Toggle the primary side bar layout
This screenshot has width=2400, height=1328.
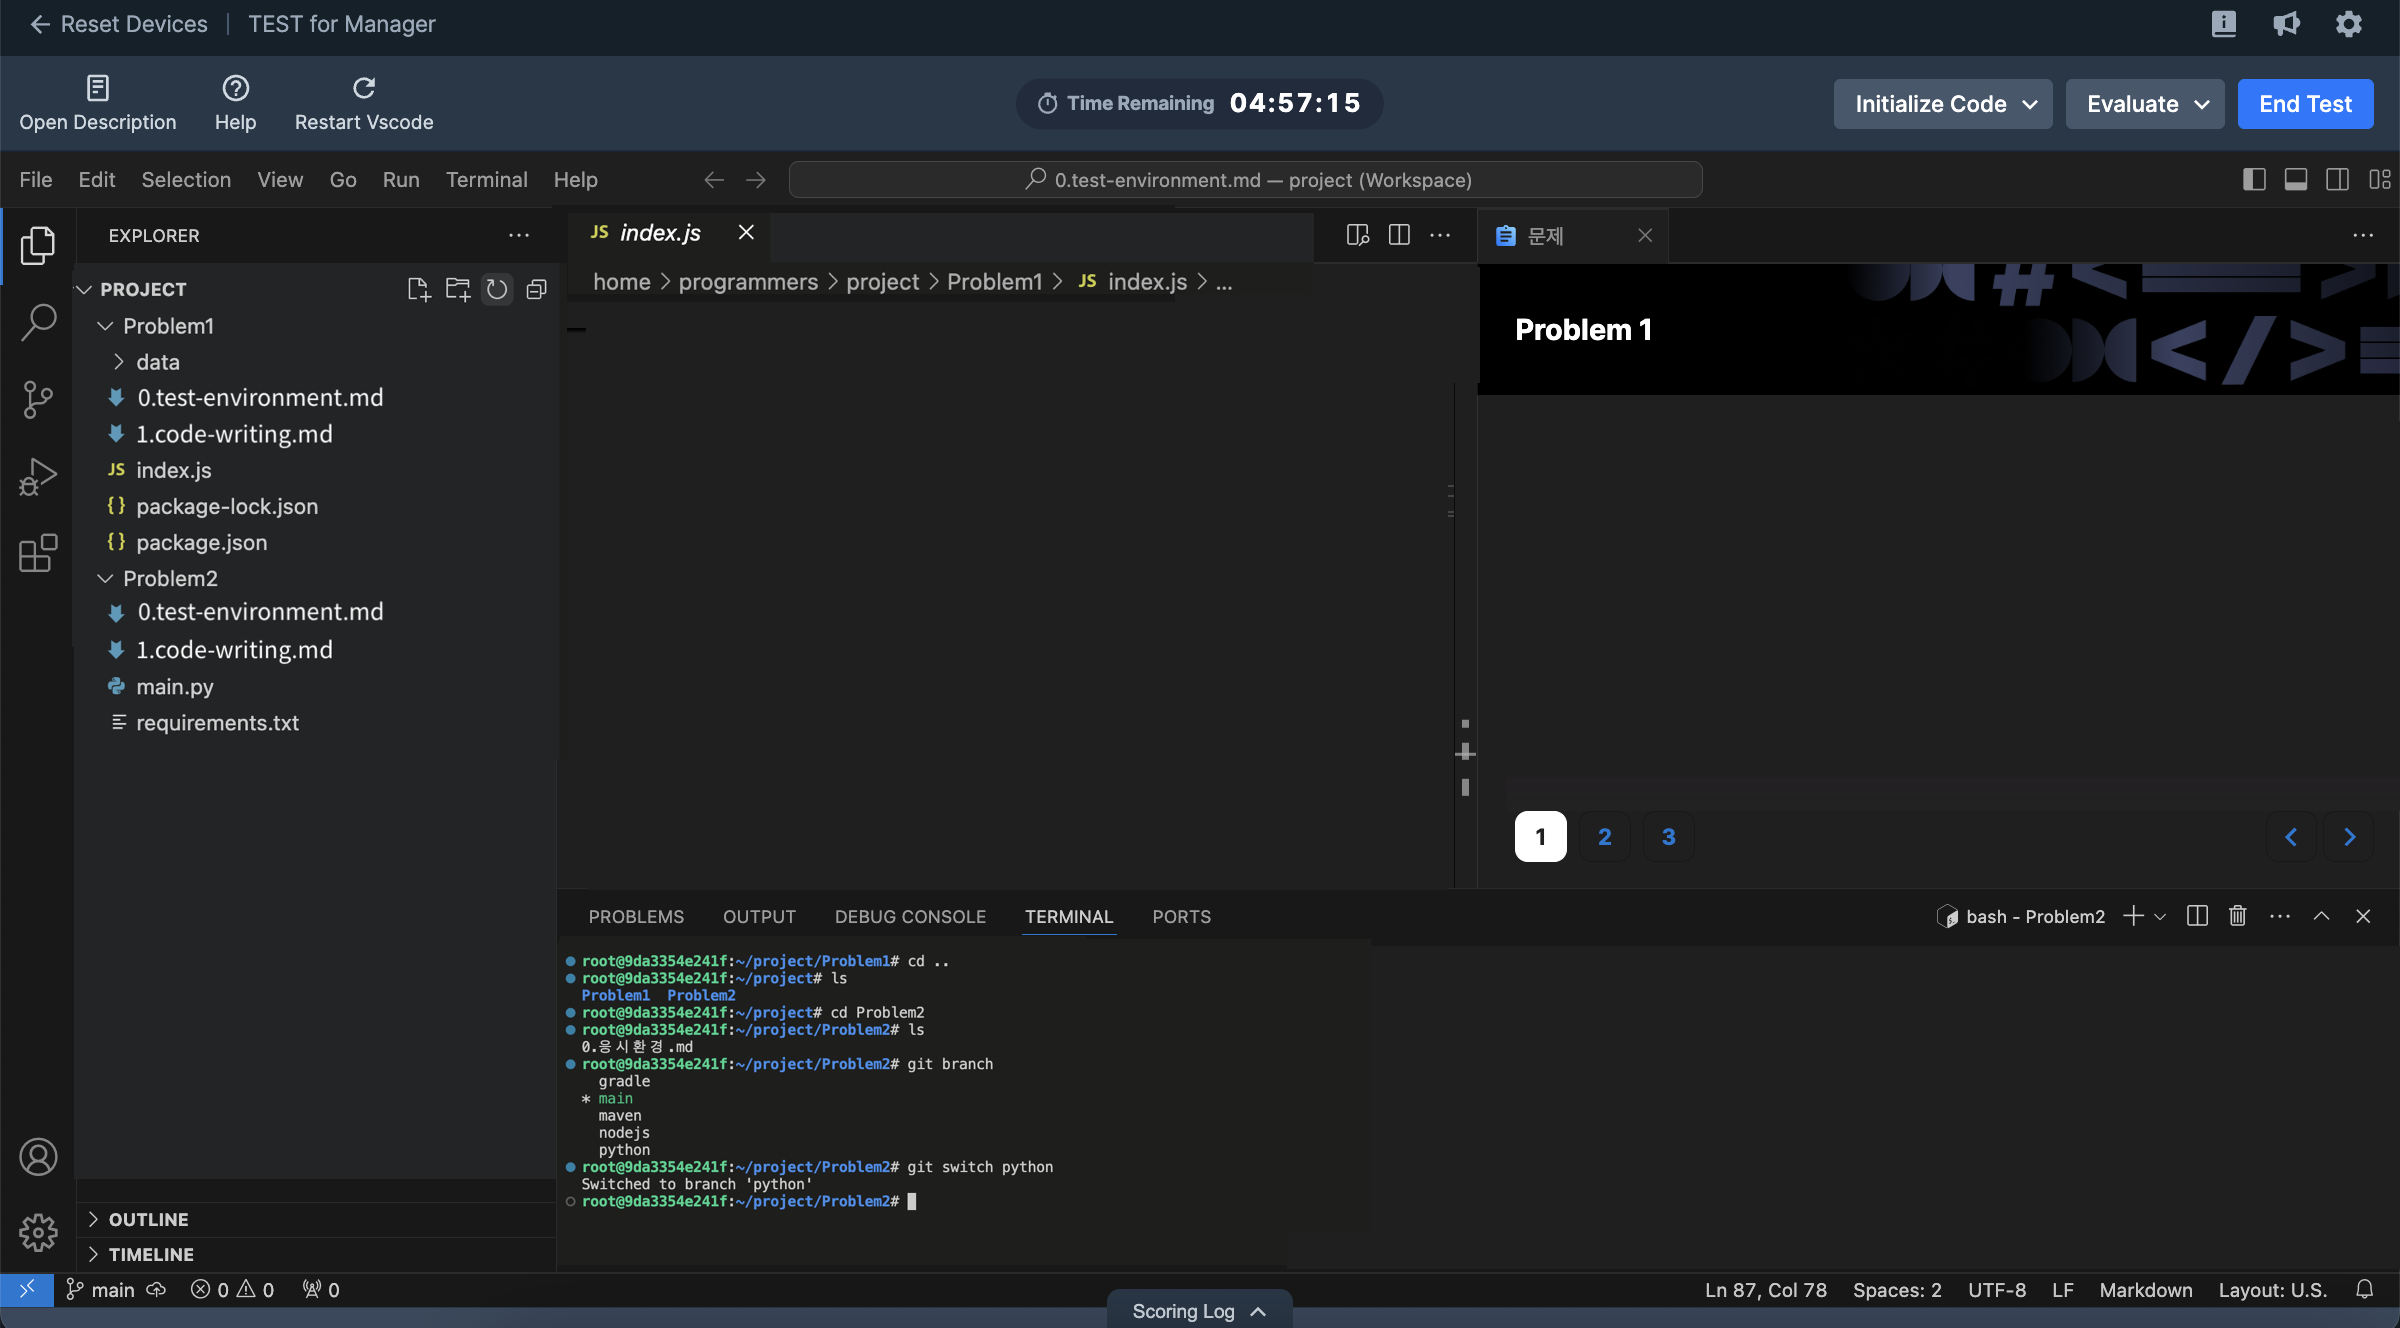coord(2254,179)
